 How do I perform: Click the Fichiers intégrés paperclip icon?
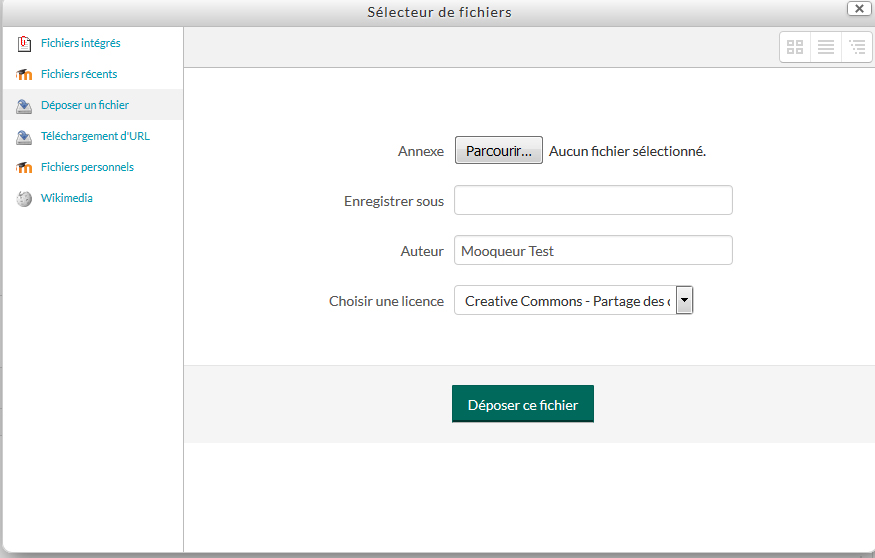click(24, 43)
